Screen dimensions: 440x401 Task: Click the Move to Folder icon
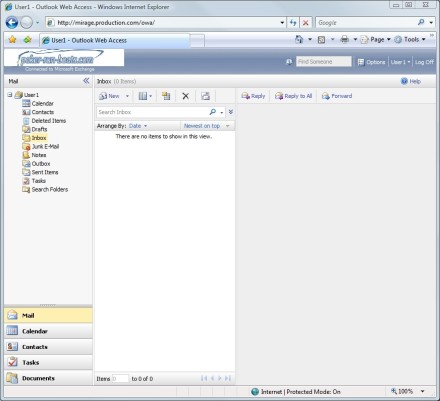(166, 96)
